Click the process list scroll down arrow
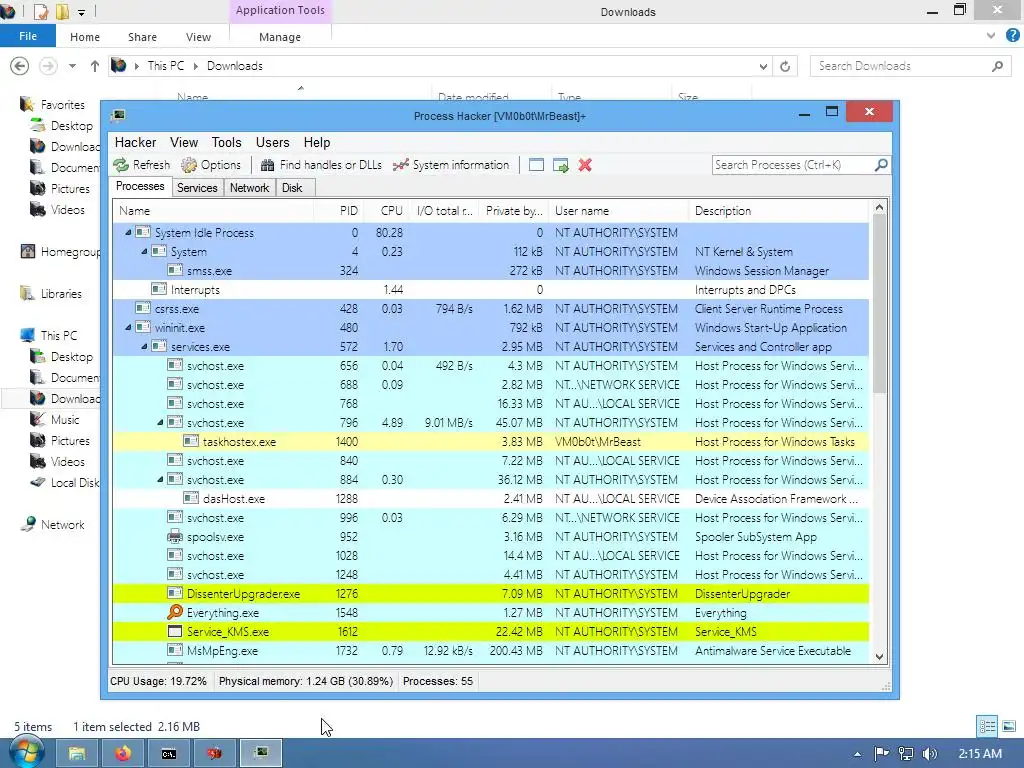The image size is (1024, 768). pos(880,656)
